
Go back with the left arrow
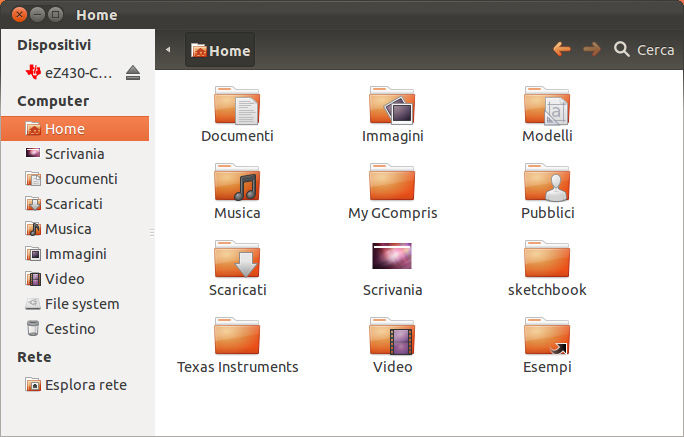pyautogui.click(x=562, y=49)
